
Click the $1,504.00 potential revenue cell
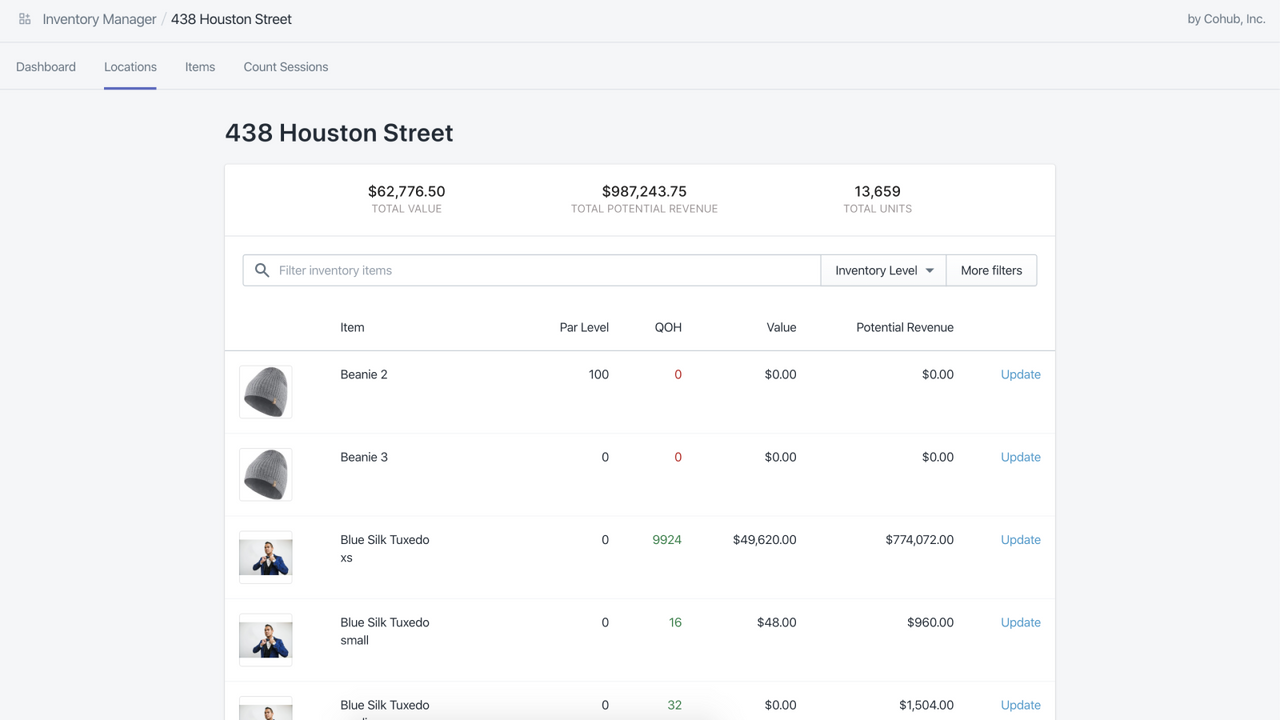click(x=926, y=705)
